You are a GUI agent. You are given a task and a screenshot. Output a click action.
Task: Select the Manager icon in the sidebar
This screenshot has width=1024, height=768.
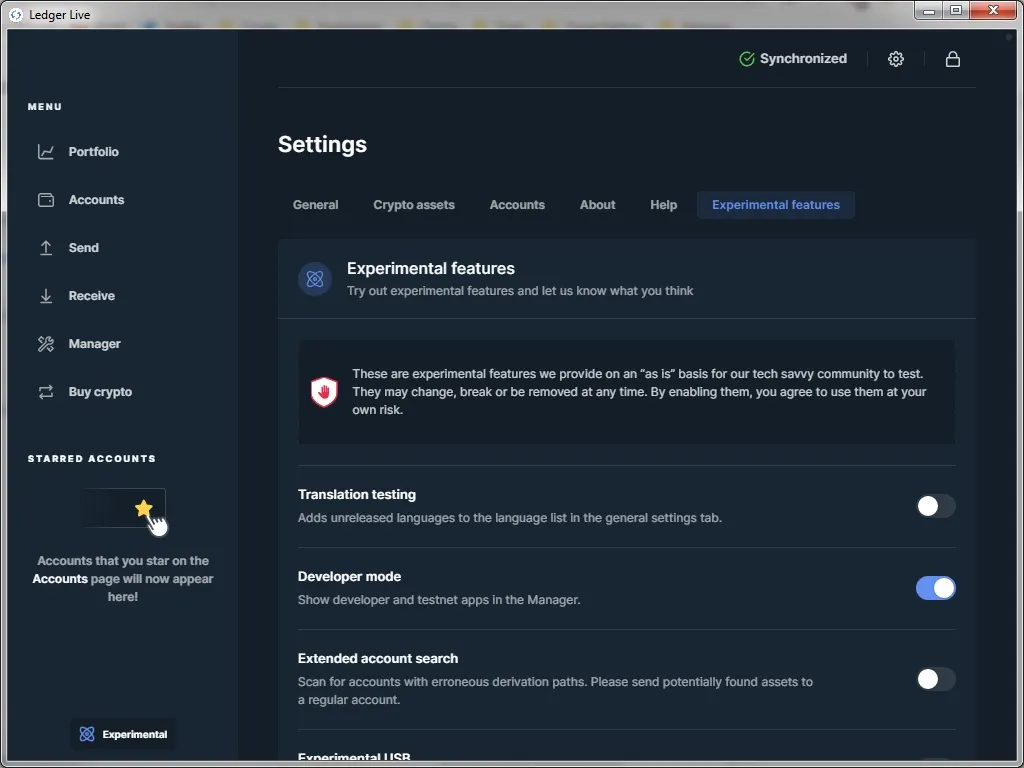[46, 343]
